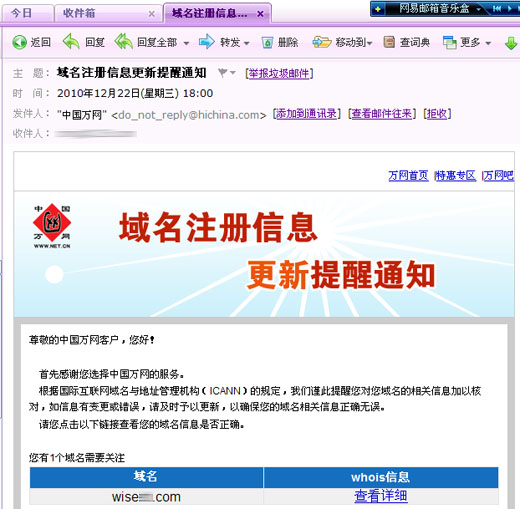This screenshot has height=509, width=520.
Task: Click the 更多 windows icon
Action: (449, 42)
